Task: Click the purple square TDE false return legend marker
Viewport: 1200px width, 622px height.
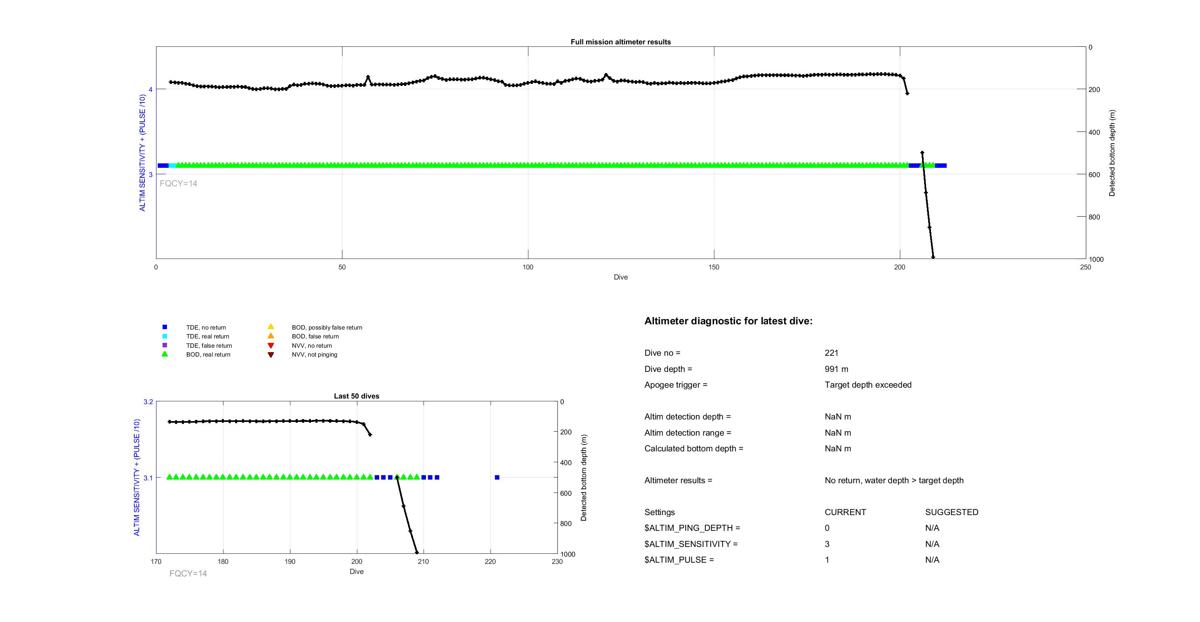Action: 164,345
